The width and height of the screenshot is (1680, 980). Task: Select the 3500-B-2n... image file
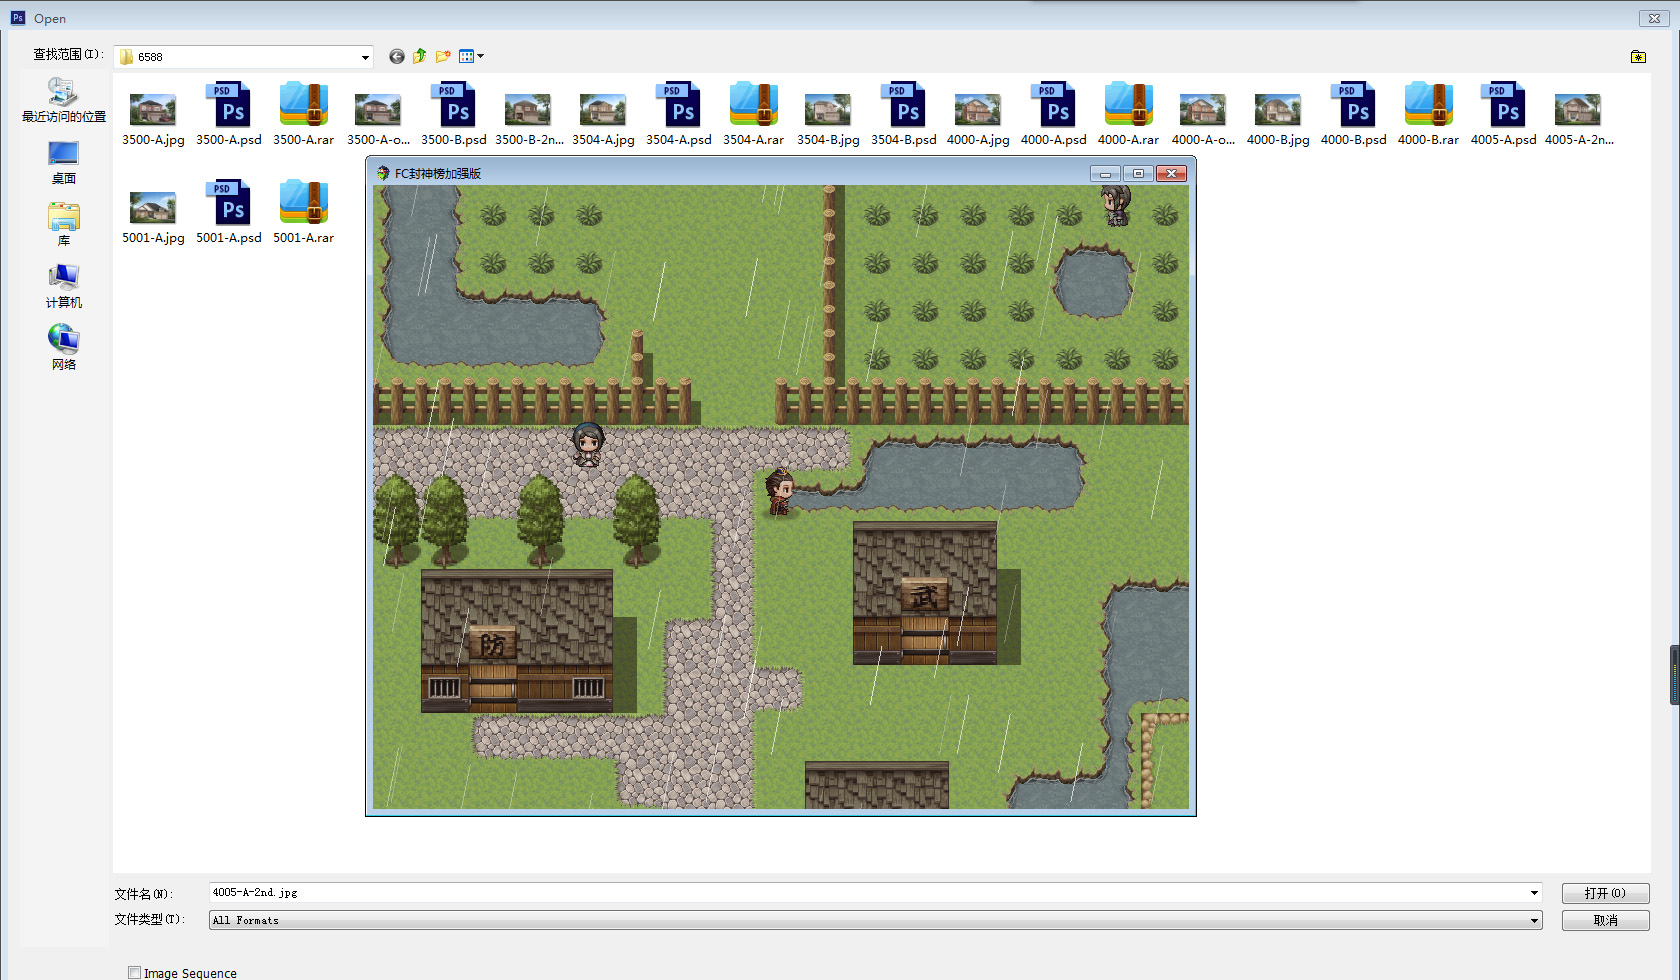[x=528, y=108]
